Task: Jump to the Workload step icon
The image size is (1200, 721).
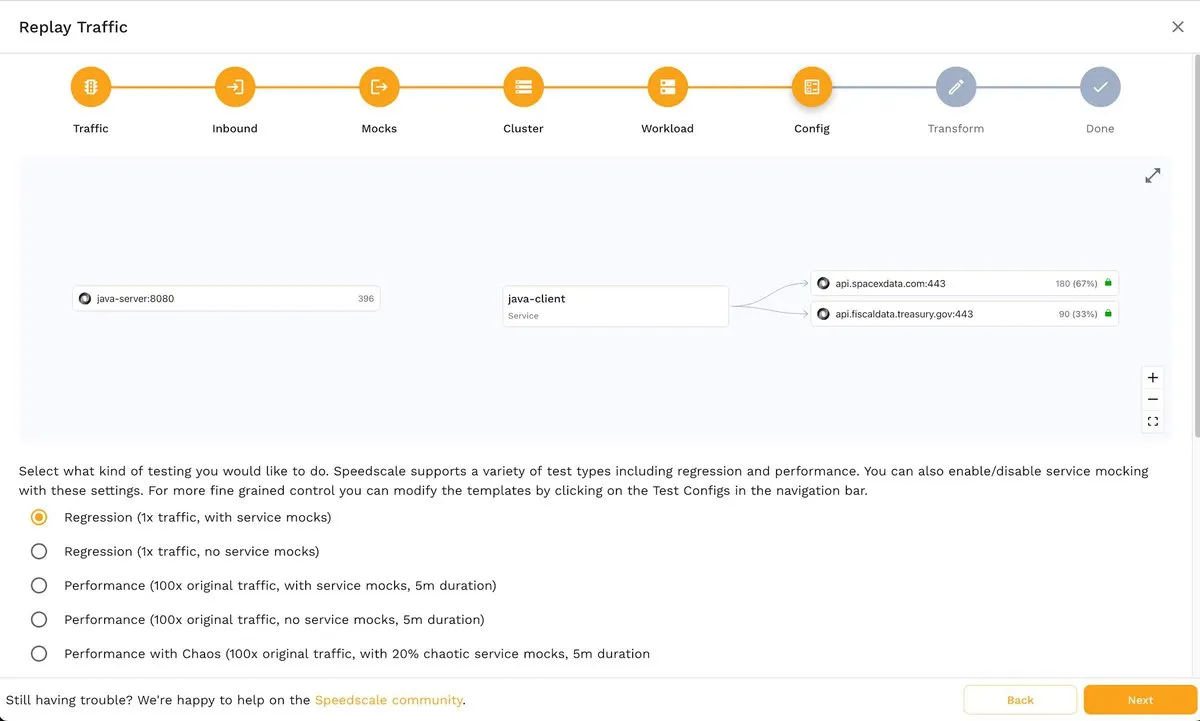Action: pyautogui.click(x=667, y=87)
